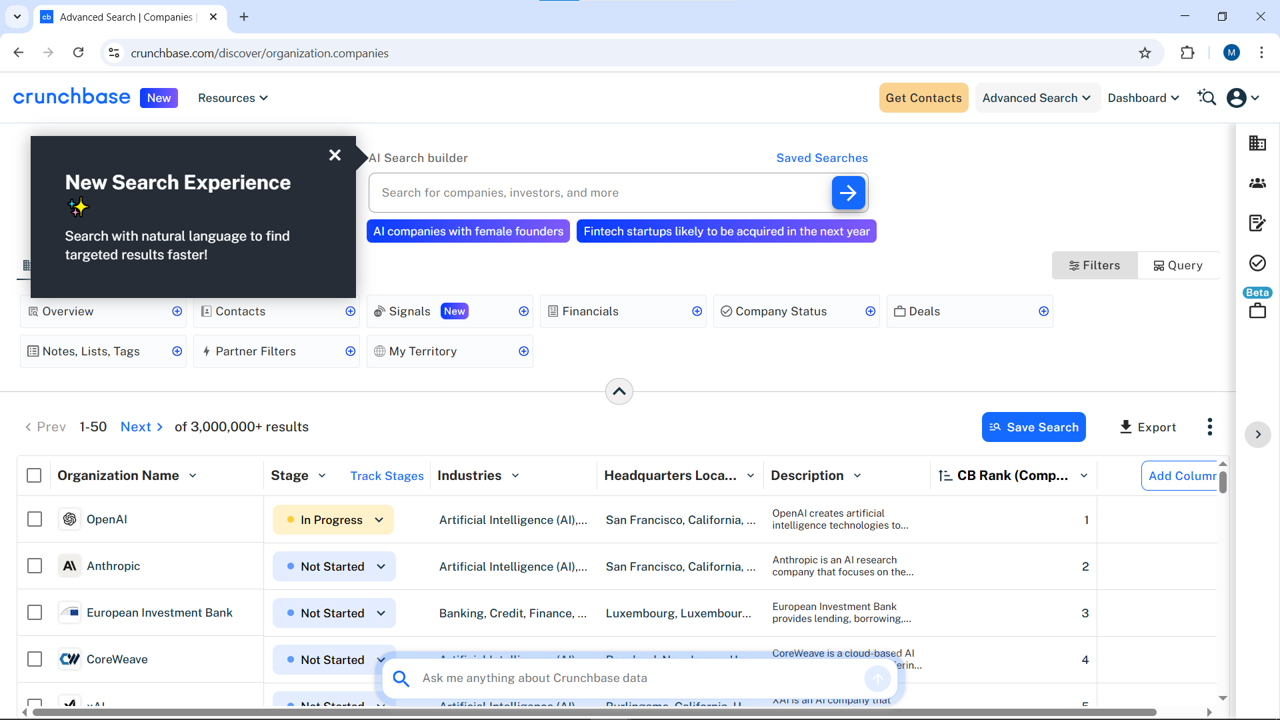Image resolution: width=1280 pixels, height=720 pixels.
Task: Open the Overview filter category
Action: 103,312
